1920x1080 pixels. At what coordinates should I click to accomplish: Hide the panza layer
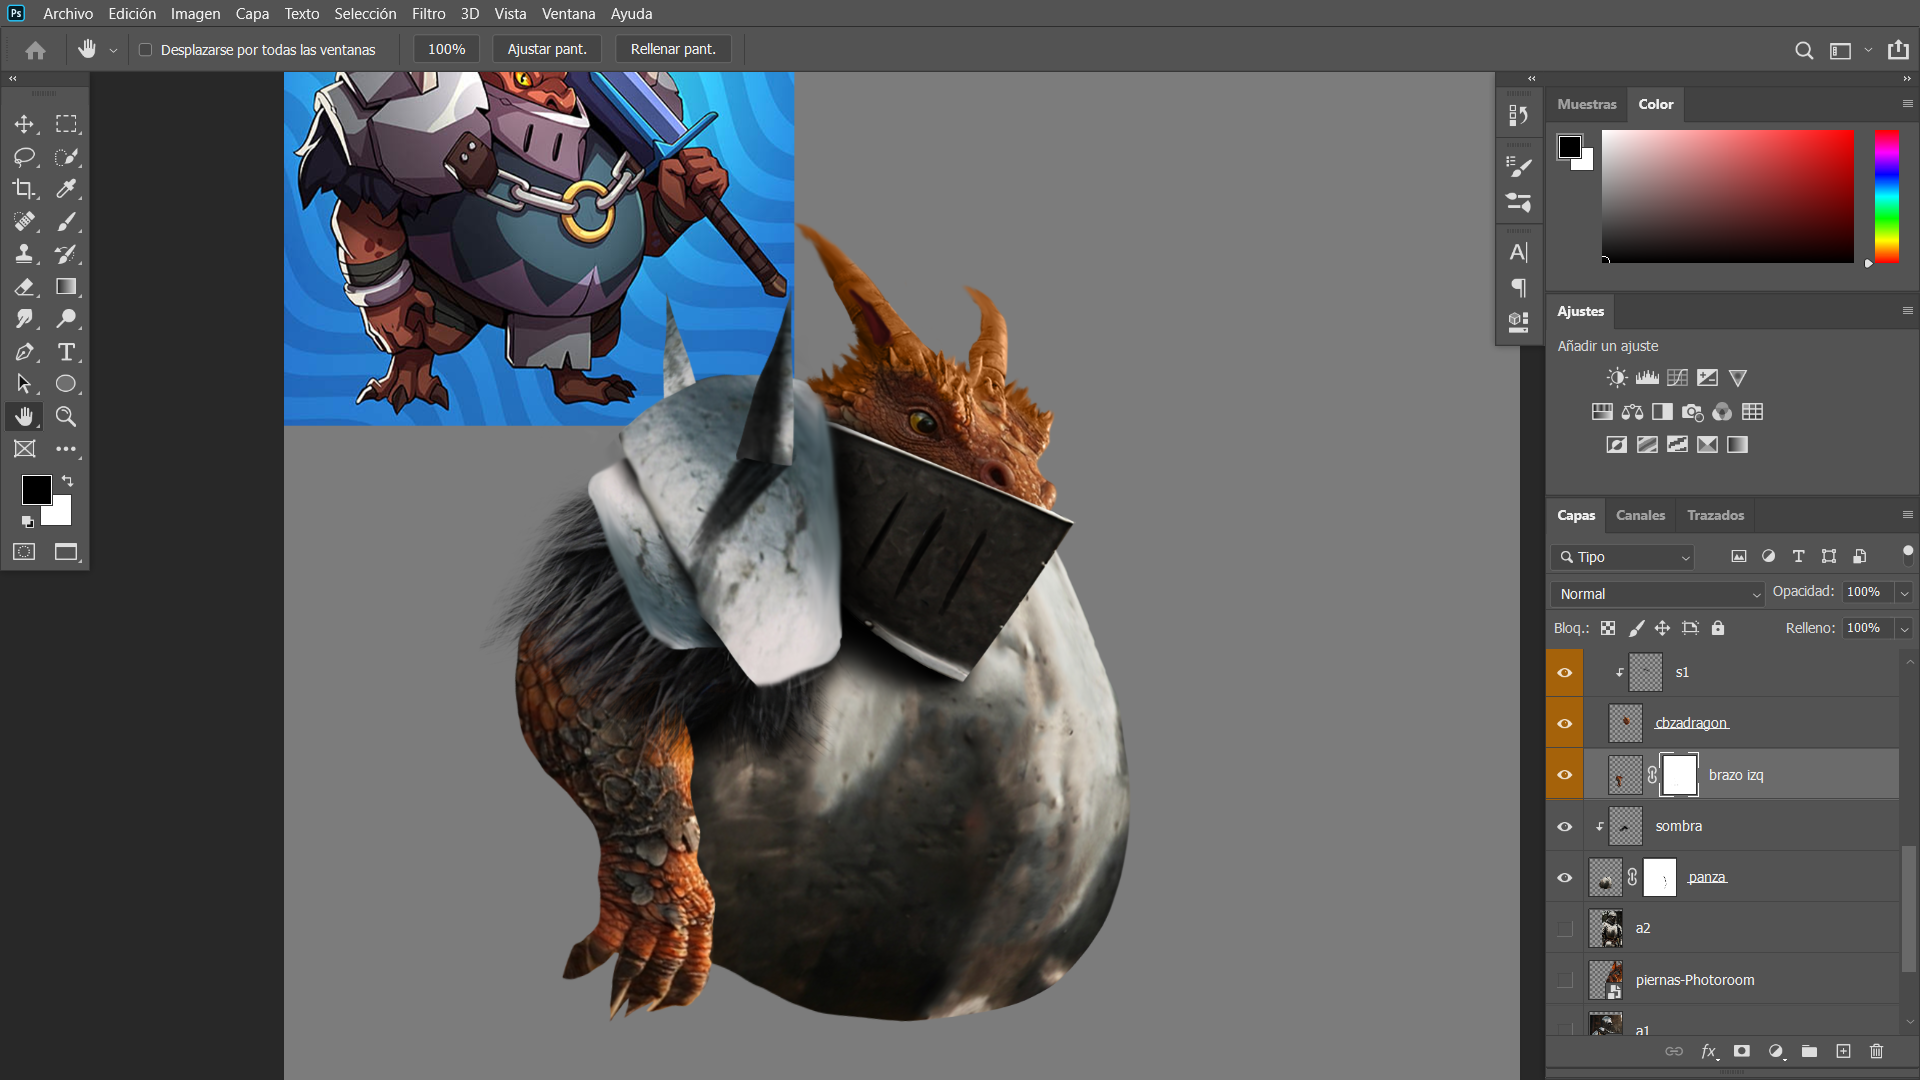[x=1565, y=878]
